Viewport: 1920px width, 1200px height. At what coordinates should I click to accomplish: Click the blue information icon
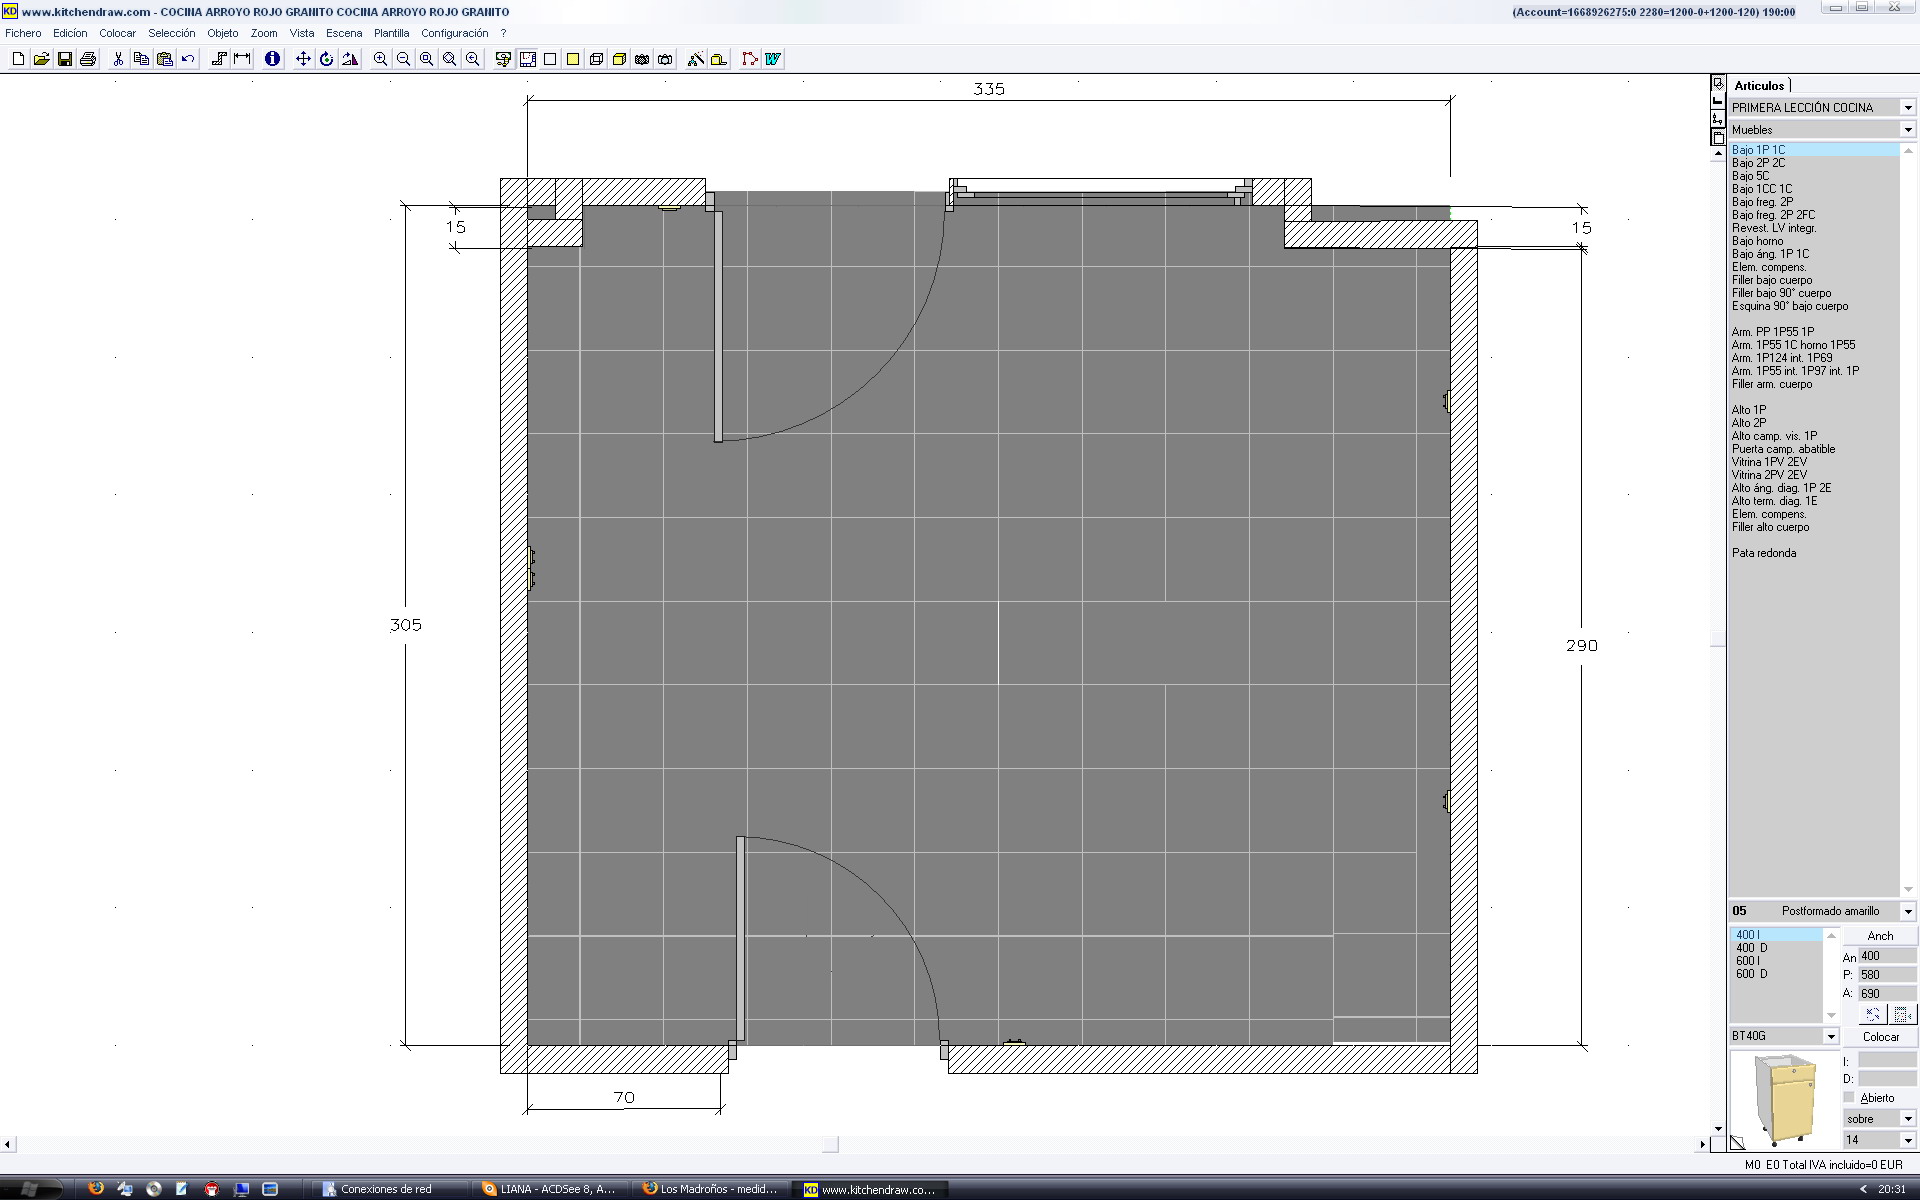tap(272, 60)
